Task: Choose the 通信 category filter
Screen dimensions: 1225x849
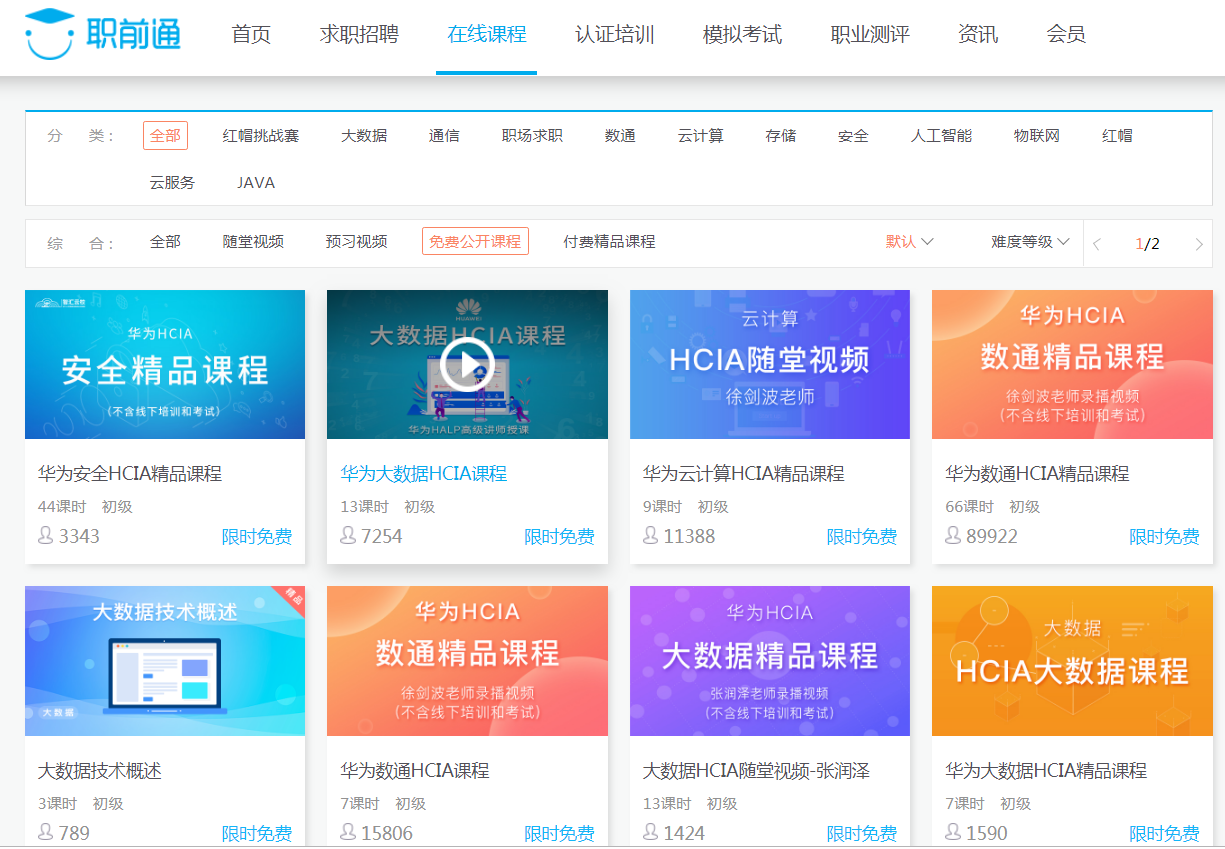Action: (x=444, y=136)
